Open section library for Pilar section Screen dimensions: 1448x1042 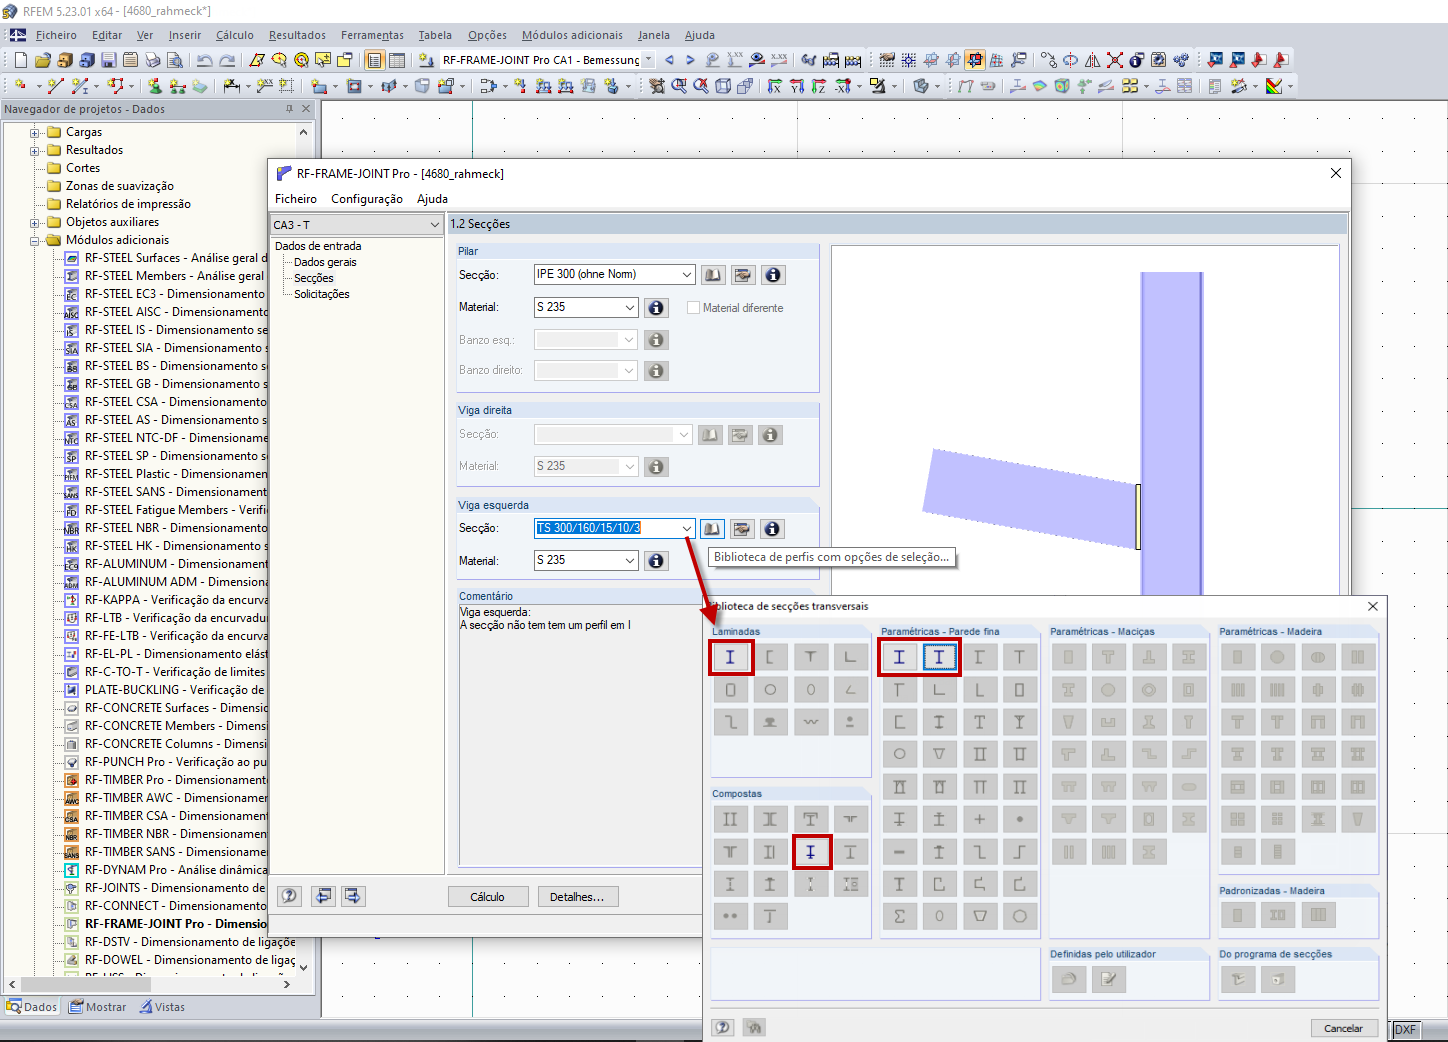[712, 275]
